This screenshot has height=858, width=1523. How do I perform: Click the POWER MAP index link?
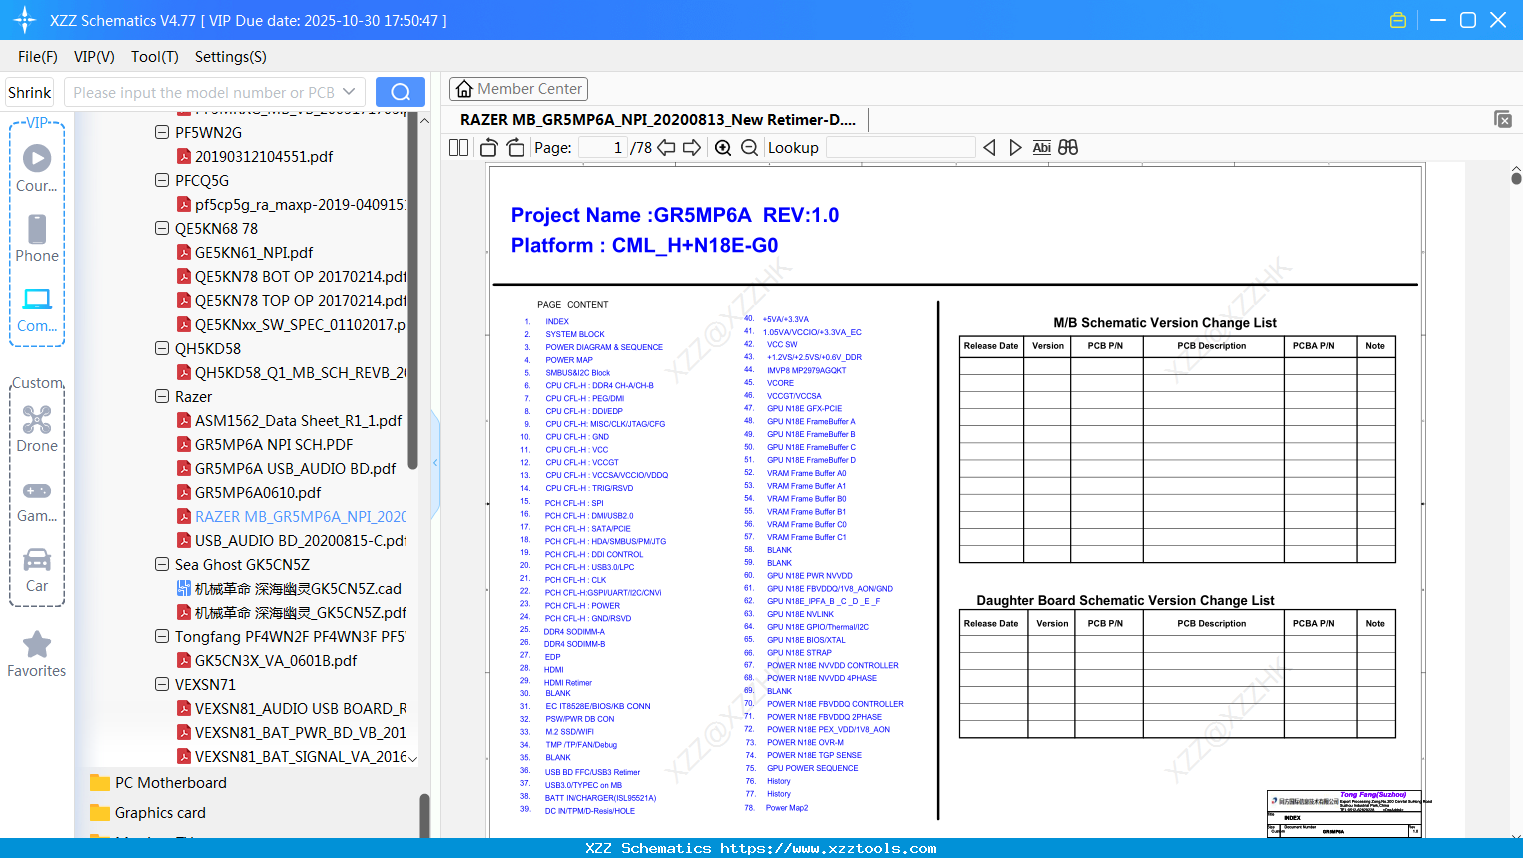coord(569,360)
